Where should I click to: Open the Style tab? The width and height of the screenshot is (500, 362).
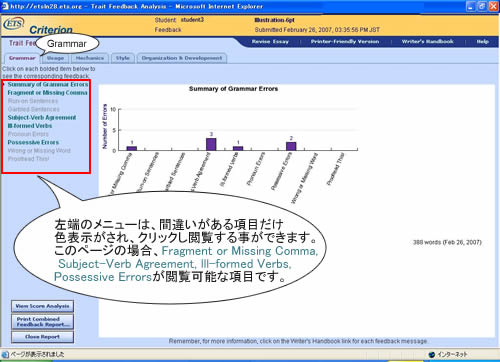coord(123,58)
